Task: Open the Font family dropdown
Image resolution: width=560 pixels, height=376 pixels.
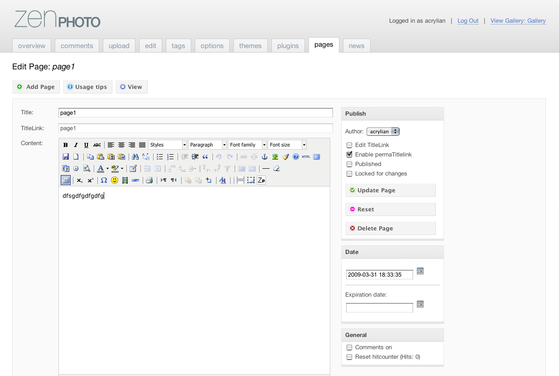Action: [x=248, y=145]
